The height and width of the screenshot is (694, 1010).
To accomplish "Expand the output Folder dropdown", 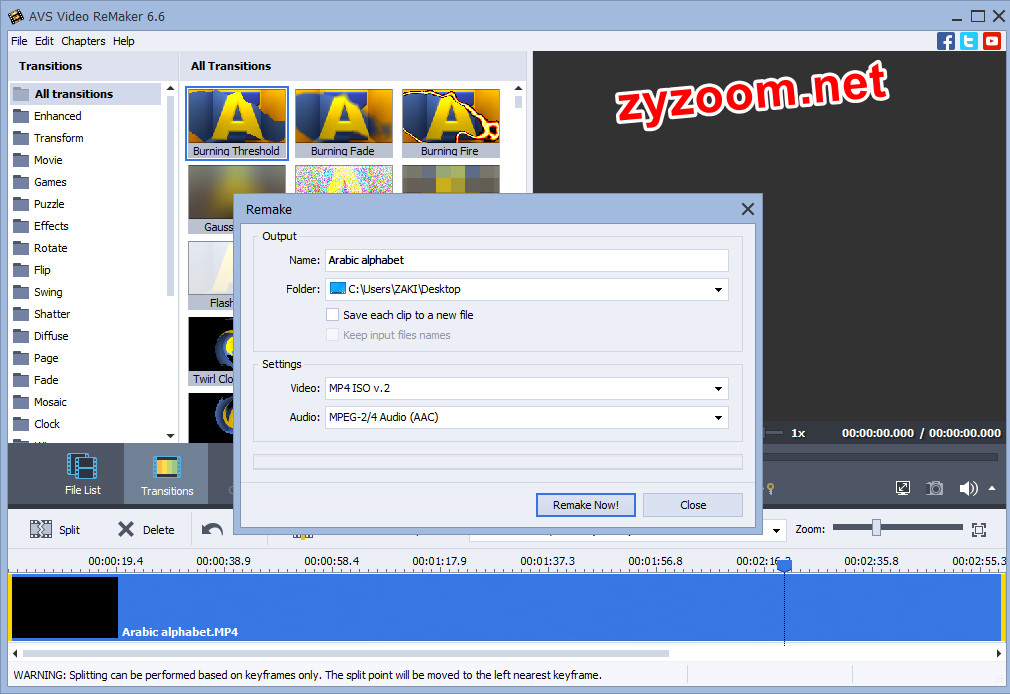I will click(718, 289).
